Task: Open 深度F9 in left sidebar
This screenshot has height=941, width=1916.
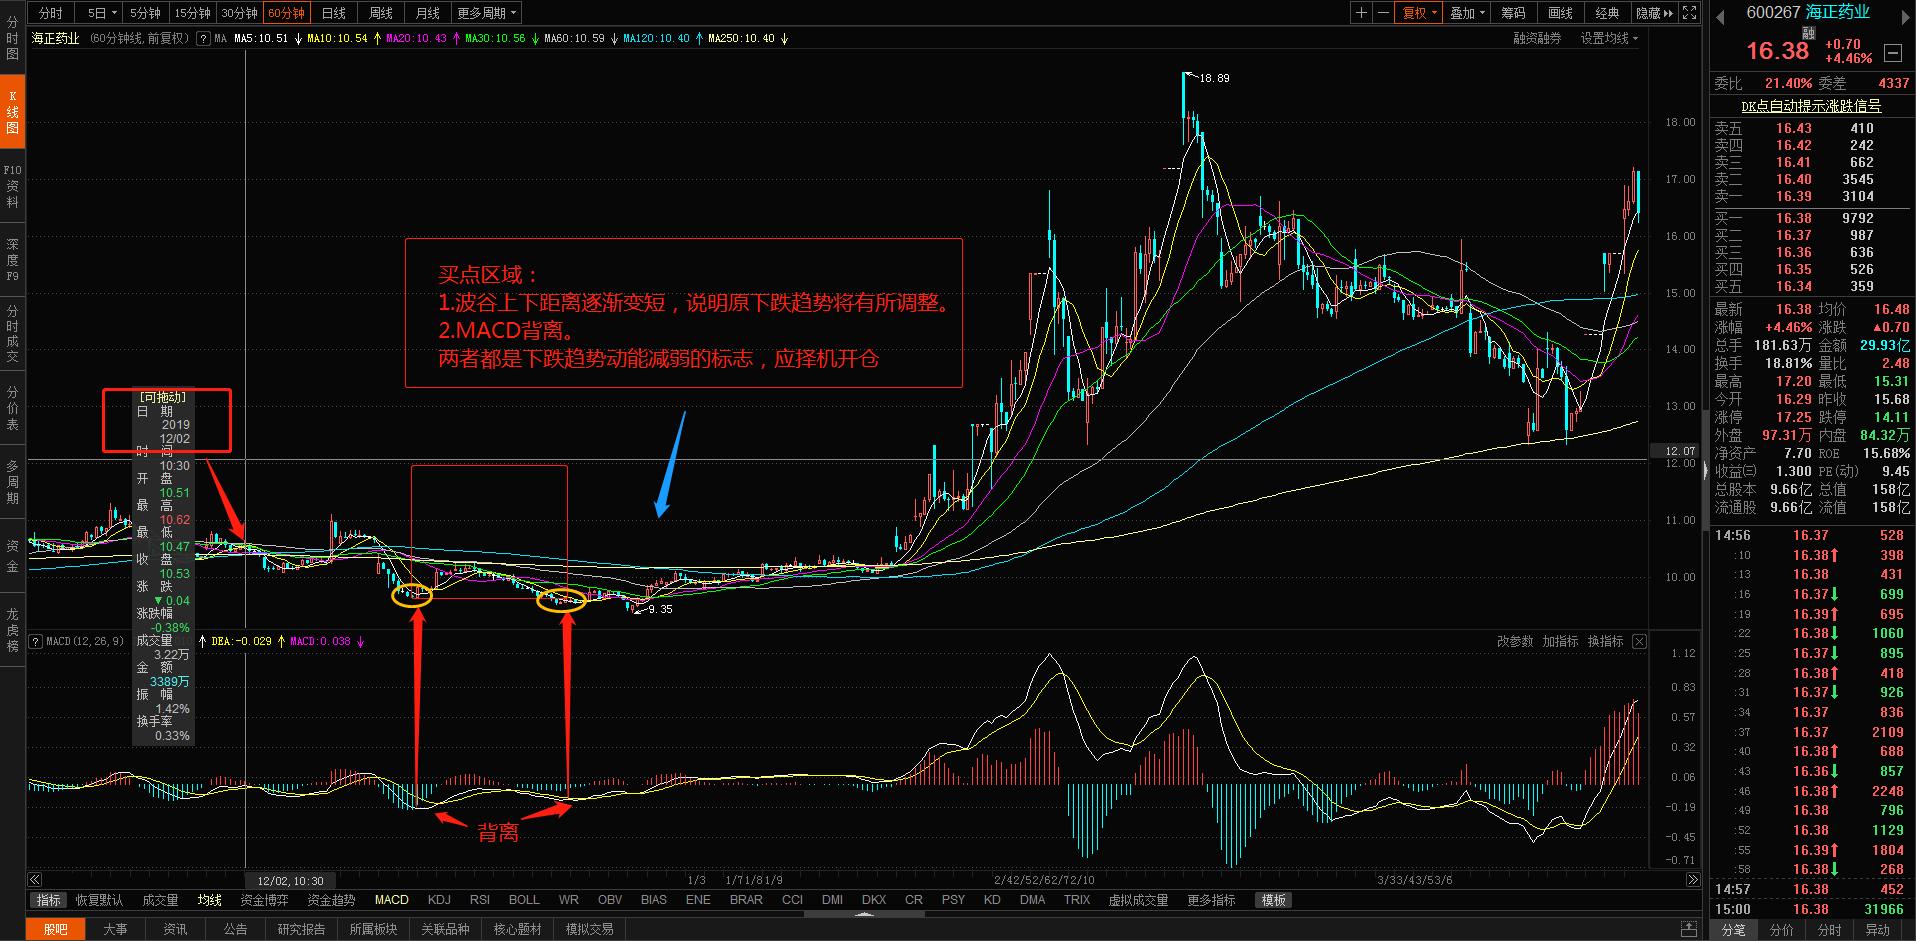Action: (x=12, y=260)
